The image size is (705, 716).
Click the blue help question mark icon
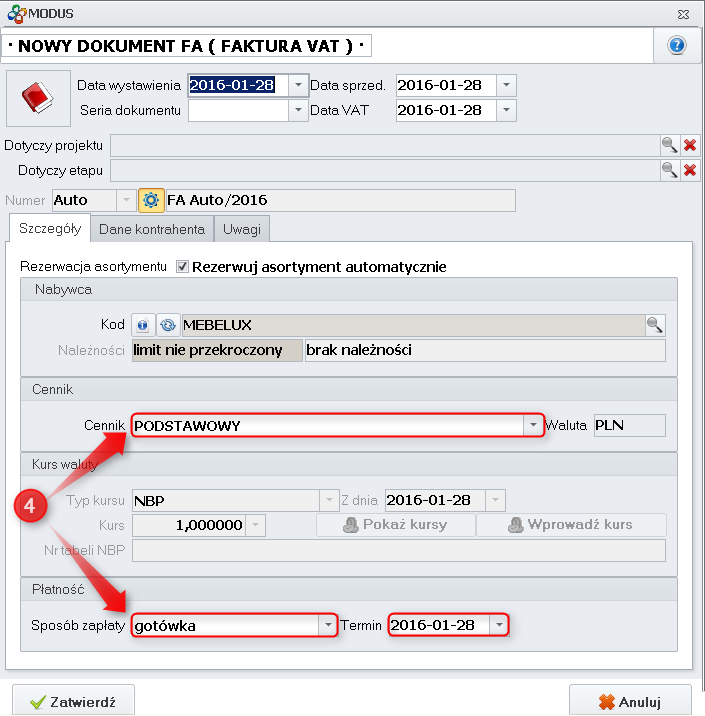[677, 45]
